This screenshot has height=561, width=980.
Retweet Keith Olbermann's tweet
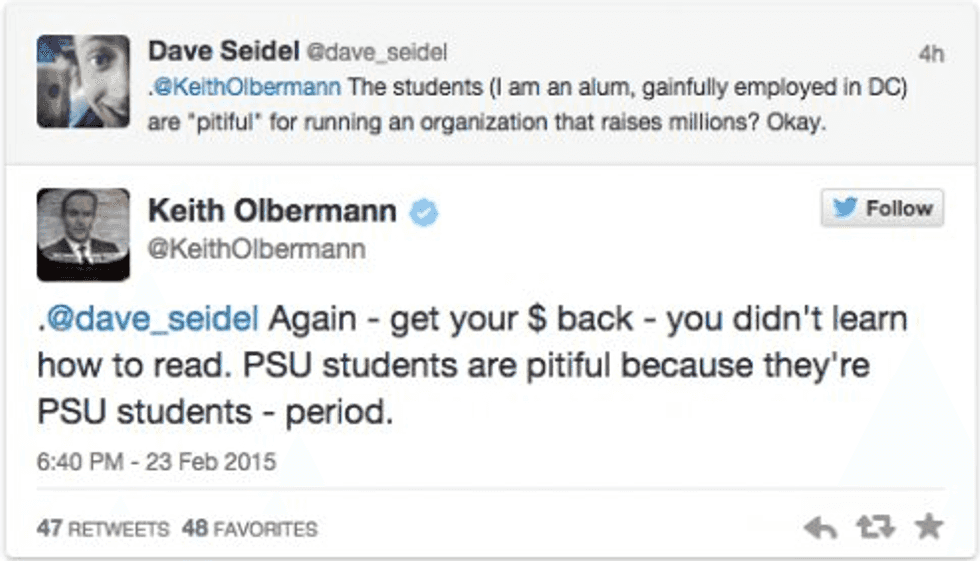click(876, 528)
